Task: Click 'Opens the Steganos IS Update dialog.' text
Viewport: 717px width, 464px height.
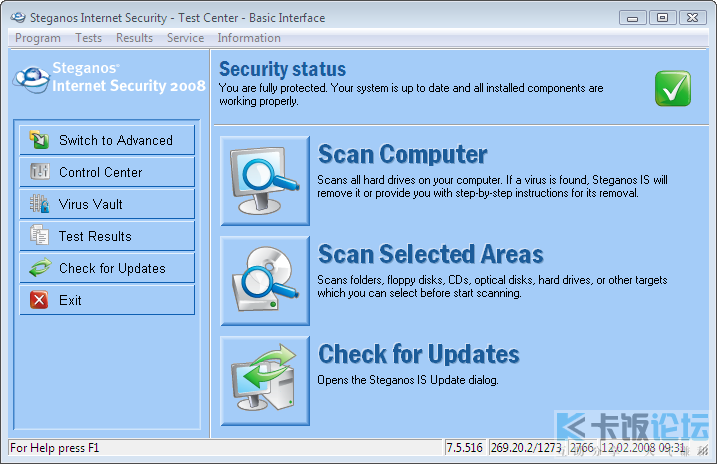Action: tap(408, 380)
